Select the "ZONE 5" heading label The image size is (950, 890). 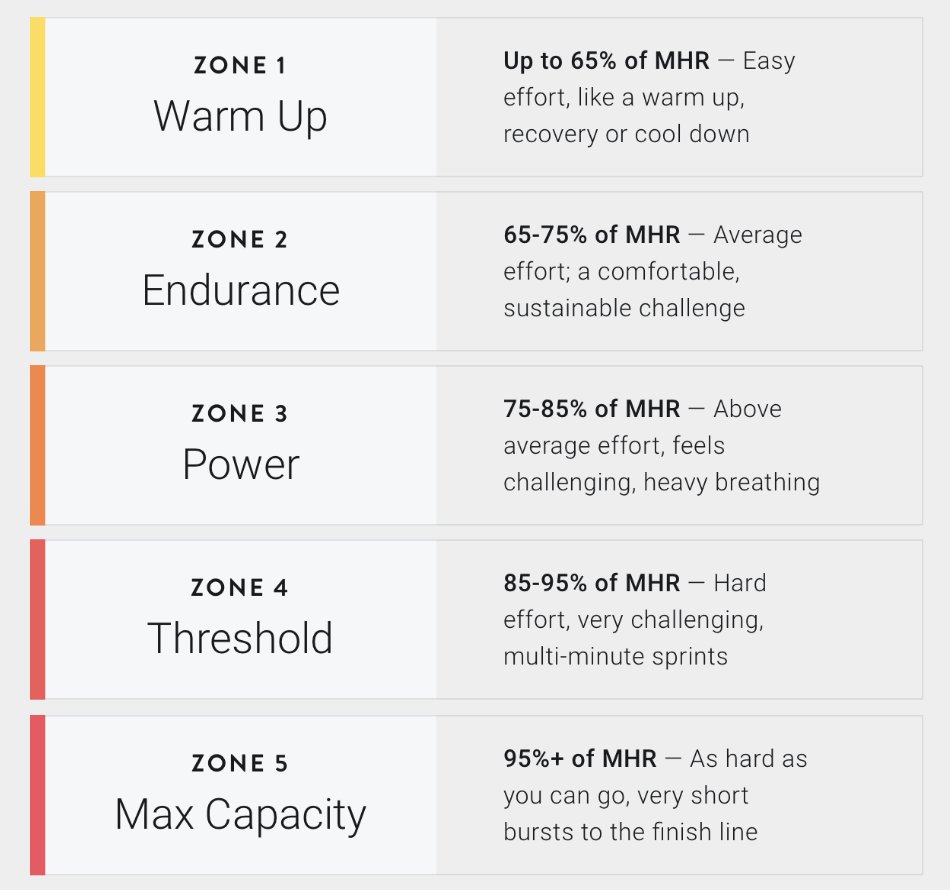[x=240, y=764]
